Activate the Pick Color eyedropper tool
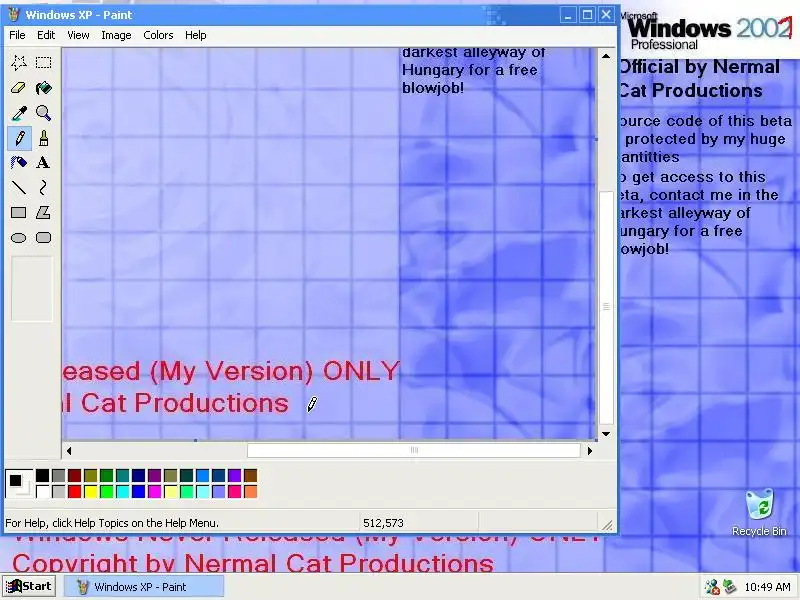The image size is (800, 600). (x=19, y=113)
